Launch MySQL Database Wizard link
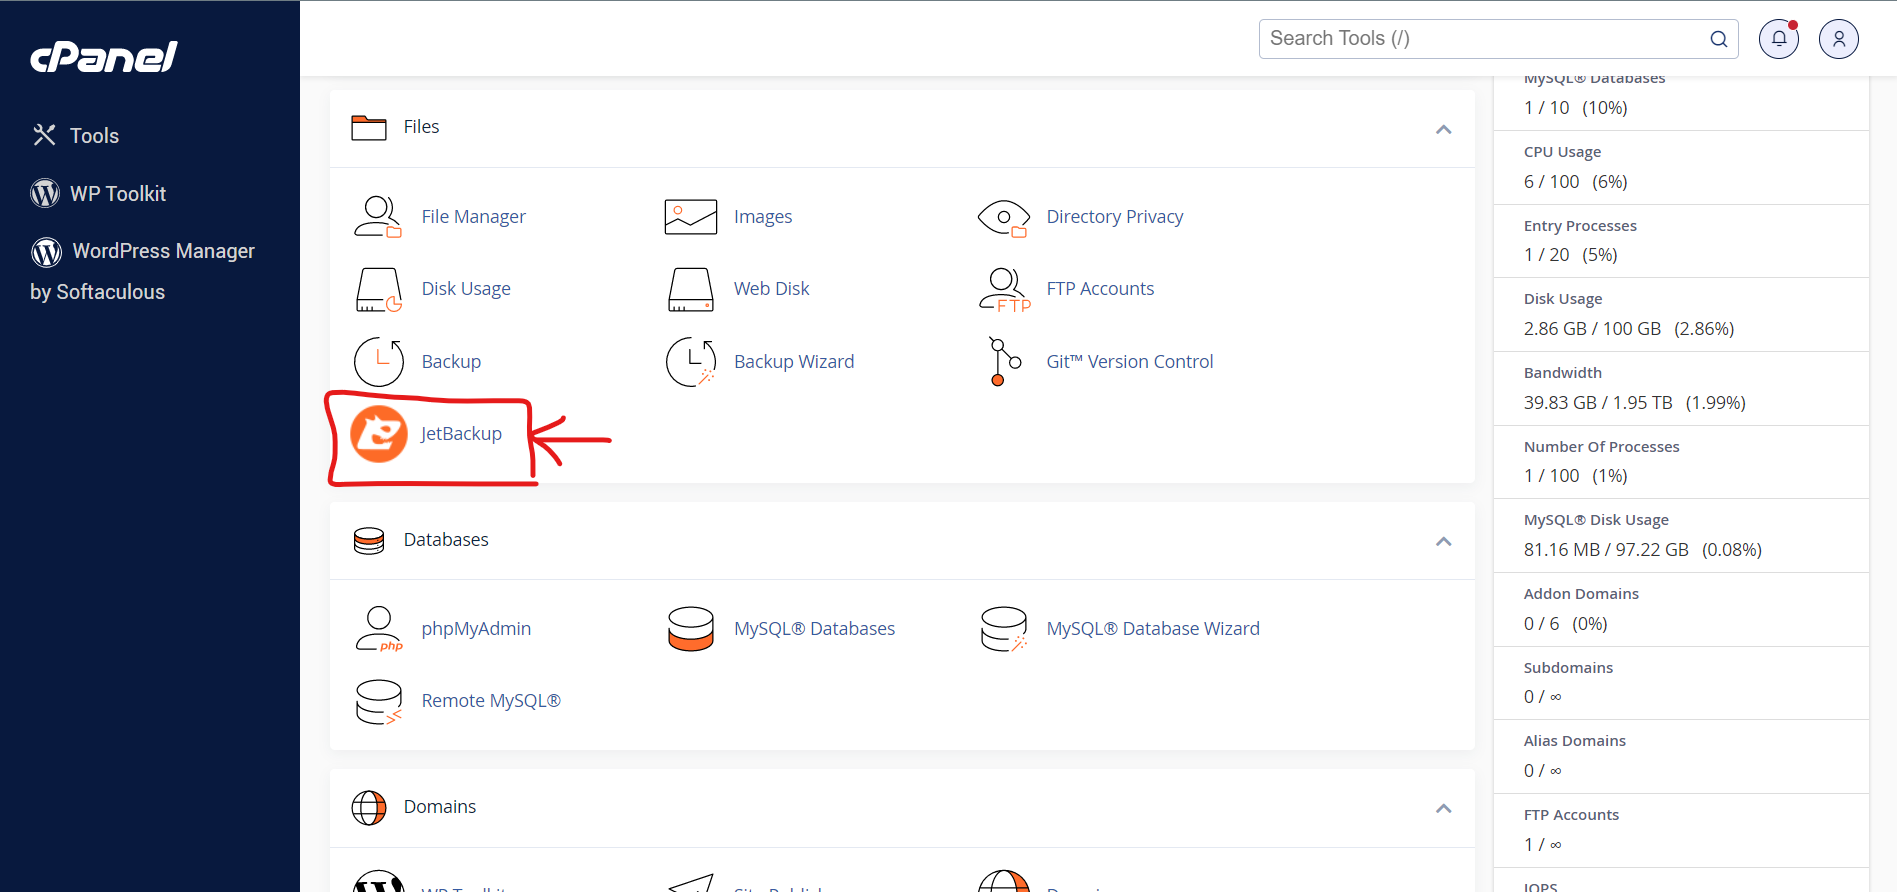The image size is (1897, 892). [1153, 629]
